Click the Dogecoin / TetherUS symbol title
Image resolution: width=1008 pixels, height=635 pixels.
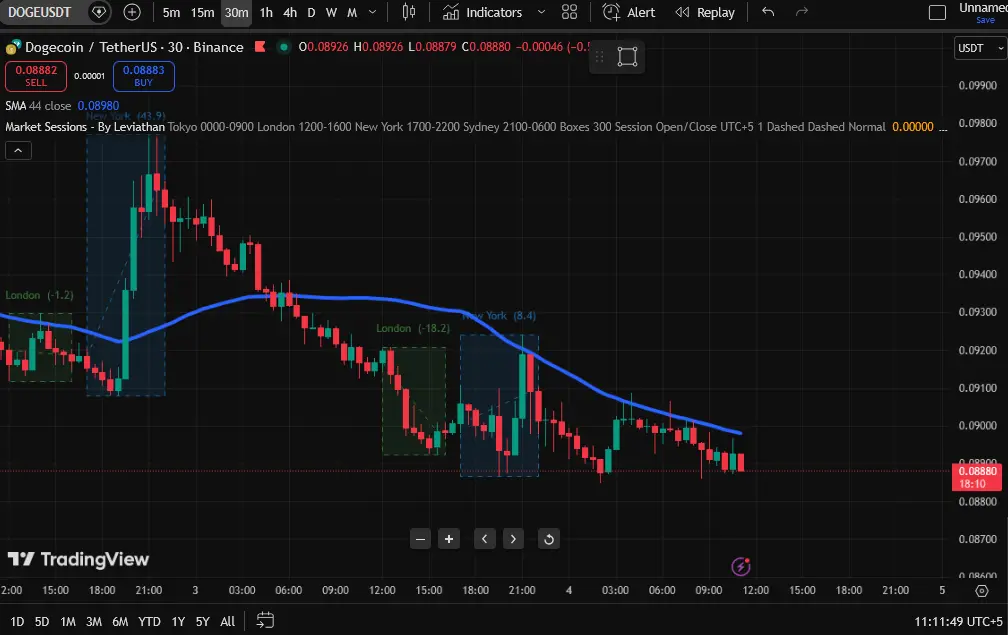[134, 47]
